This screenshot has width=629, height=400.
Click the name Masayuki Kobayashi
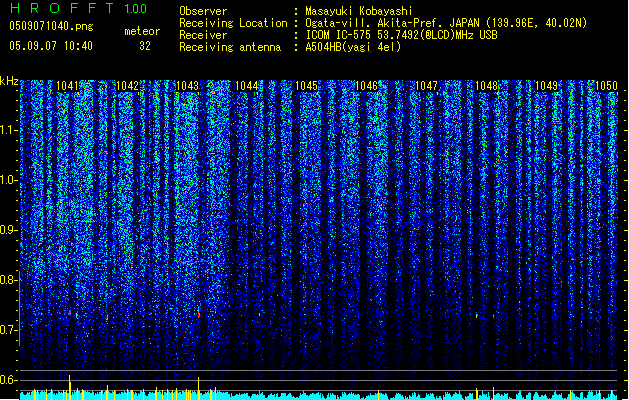359,11
